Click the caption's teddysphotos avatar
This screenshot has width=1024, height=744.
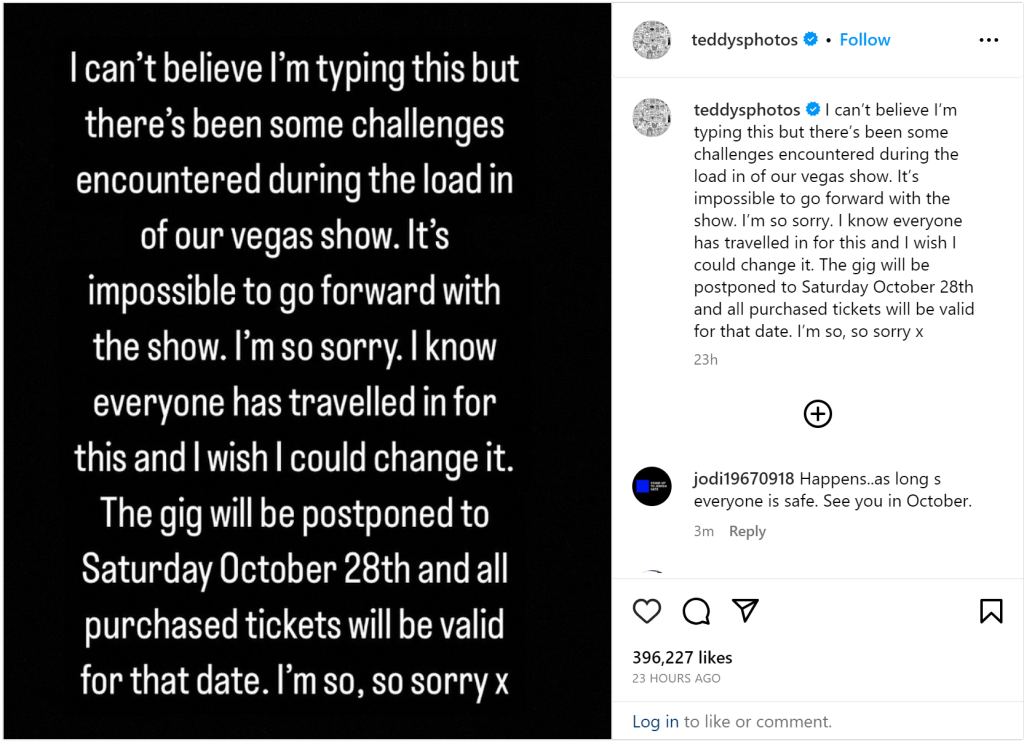pos(652,118)
